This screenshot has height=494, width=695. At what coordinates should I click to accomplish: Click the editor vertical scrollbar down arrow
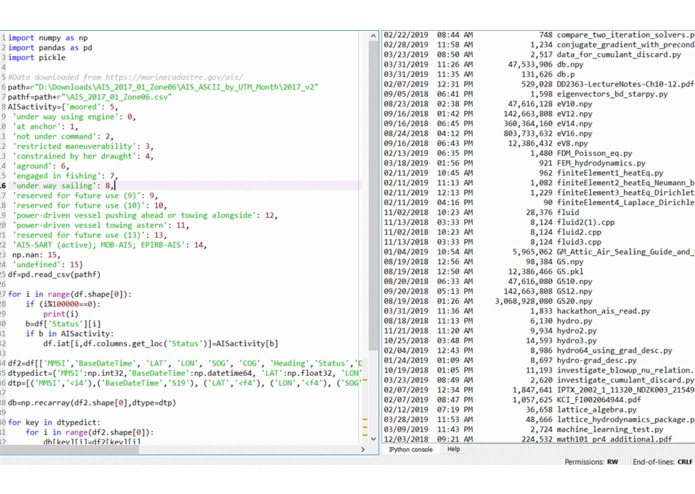[x=373, y=439]
